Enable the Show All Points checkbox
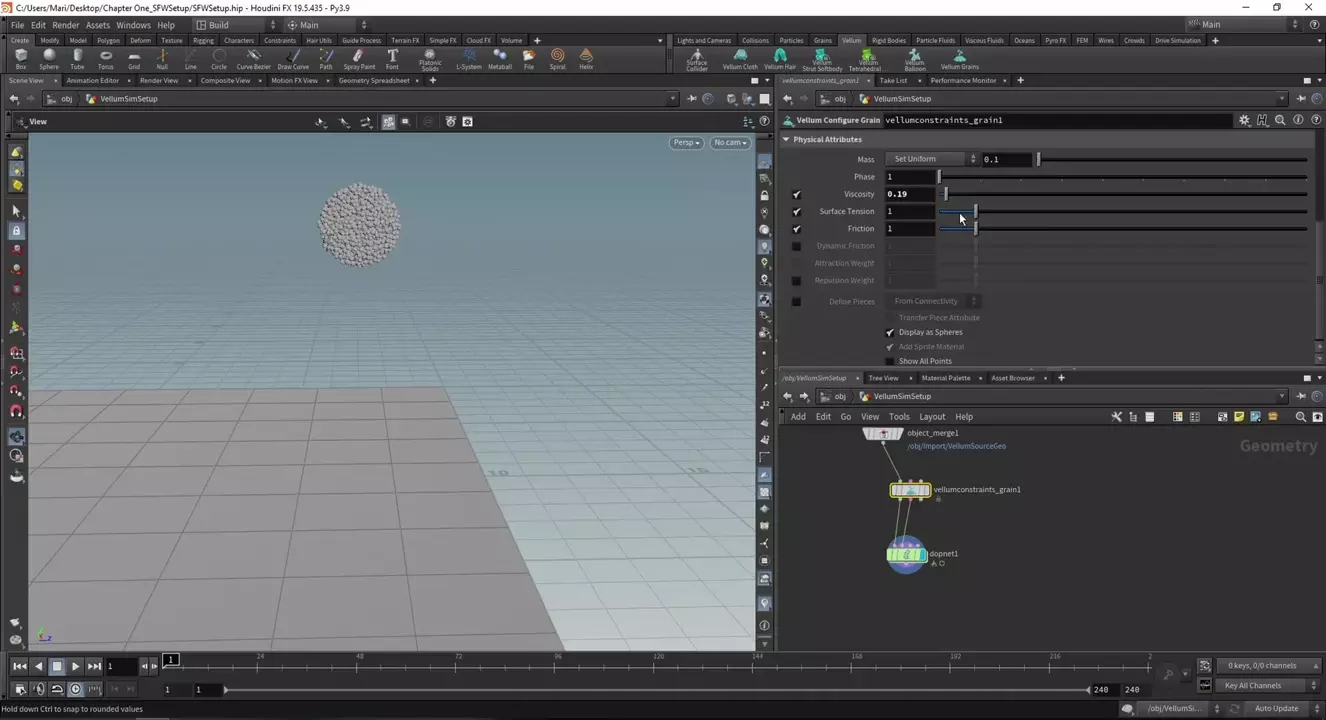Viewport: 1326px width, 720px height. pos(890,361)
